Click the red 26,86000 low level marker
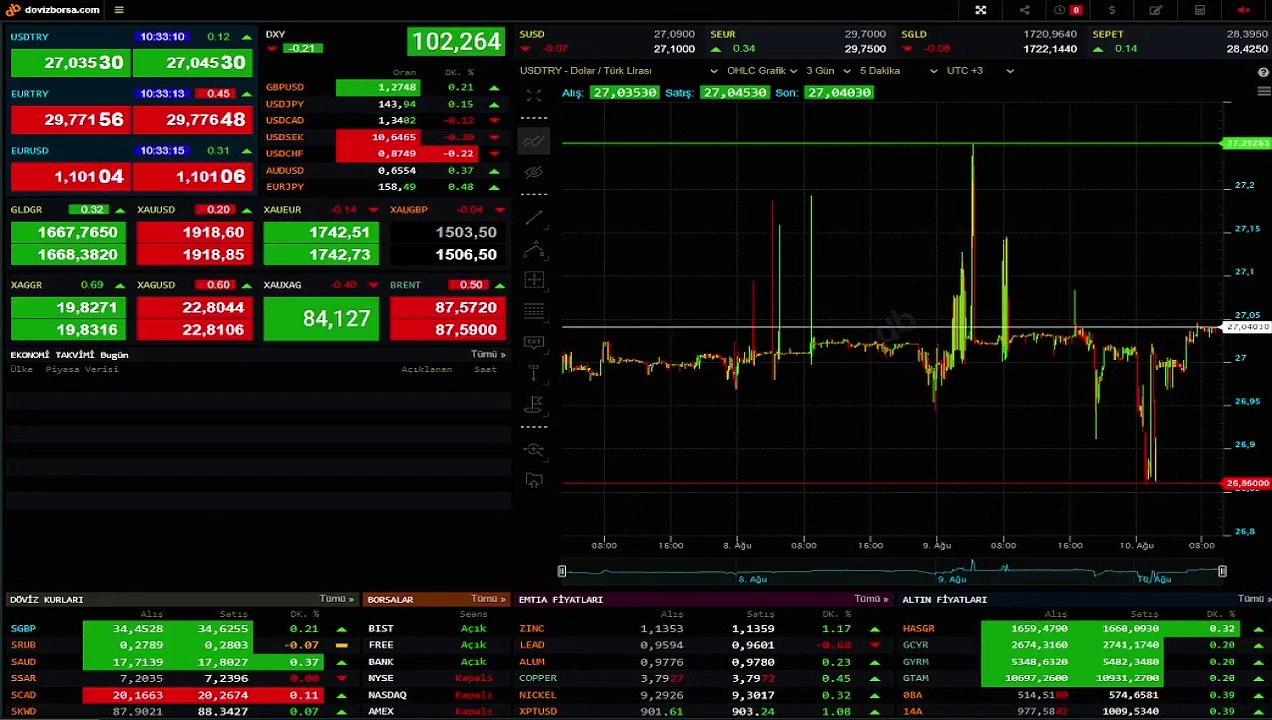Viewport: 1272px width, 720px height. click(x=1247, y=483)
